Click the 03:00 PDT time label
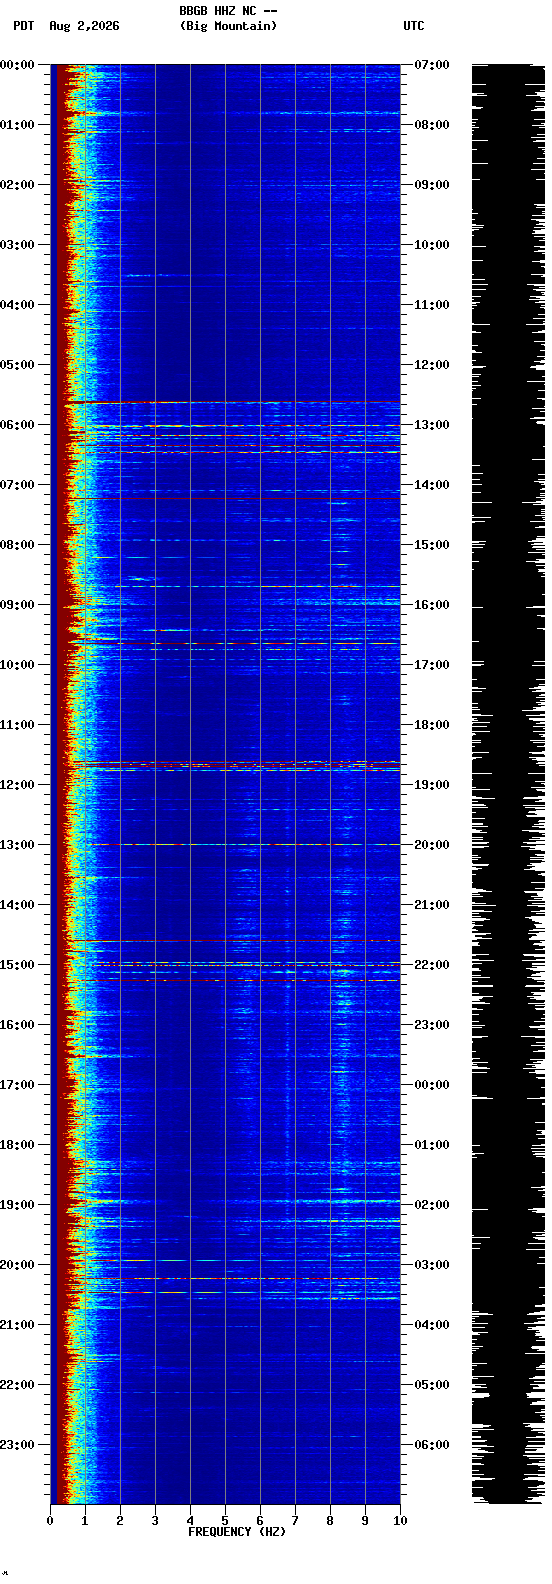 coord(18,245)
